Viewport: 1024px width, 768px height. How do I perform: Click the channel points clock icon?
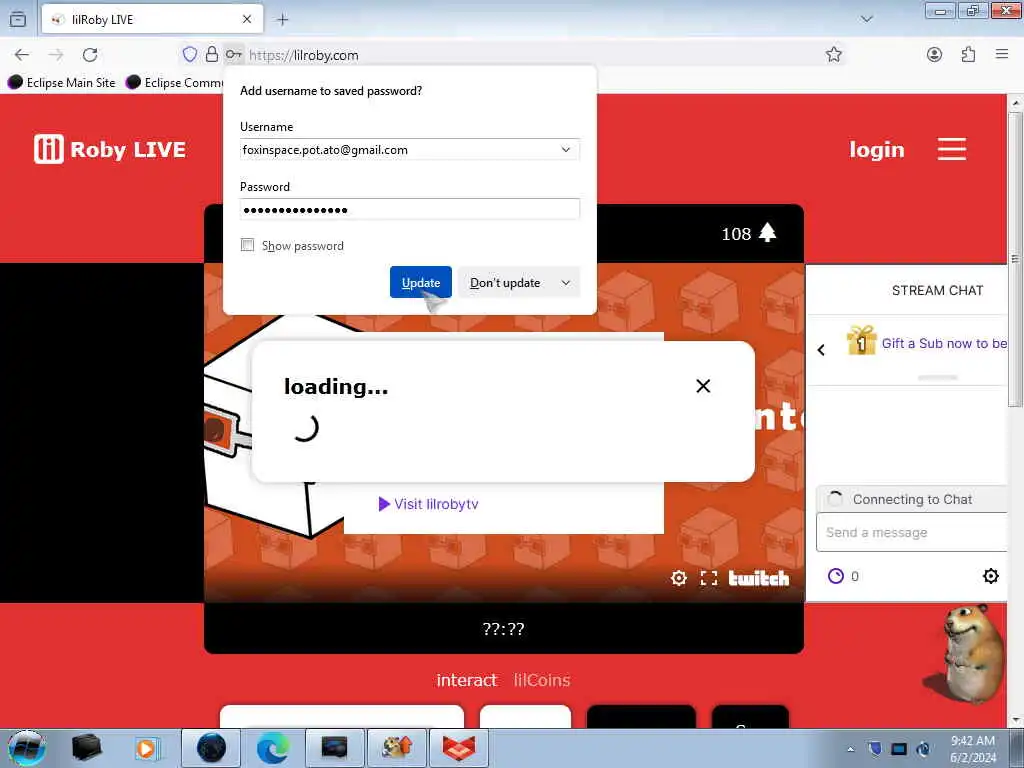click(x=835, y=576)
